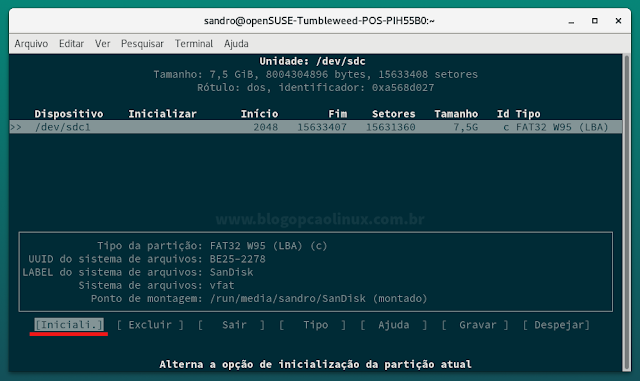Screen dimensions: 640x381
Task: Open the Arquivo menu
Action: (31, 44)
